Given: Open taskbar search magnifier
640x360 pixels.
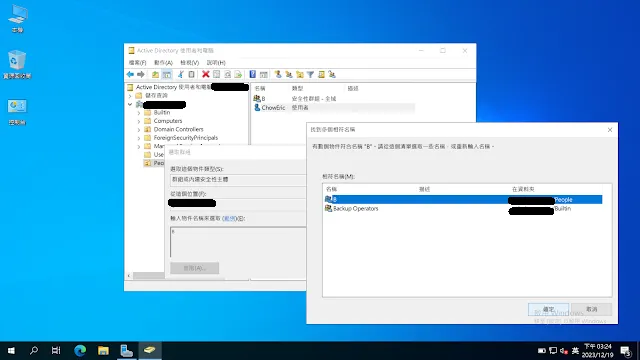Looking at the screenshot, I should pos(34,351).
